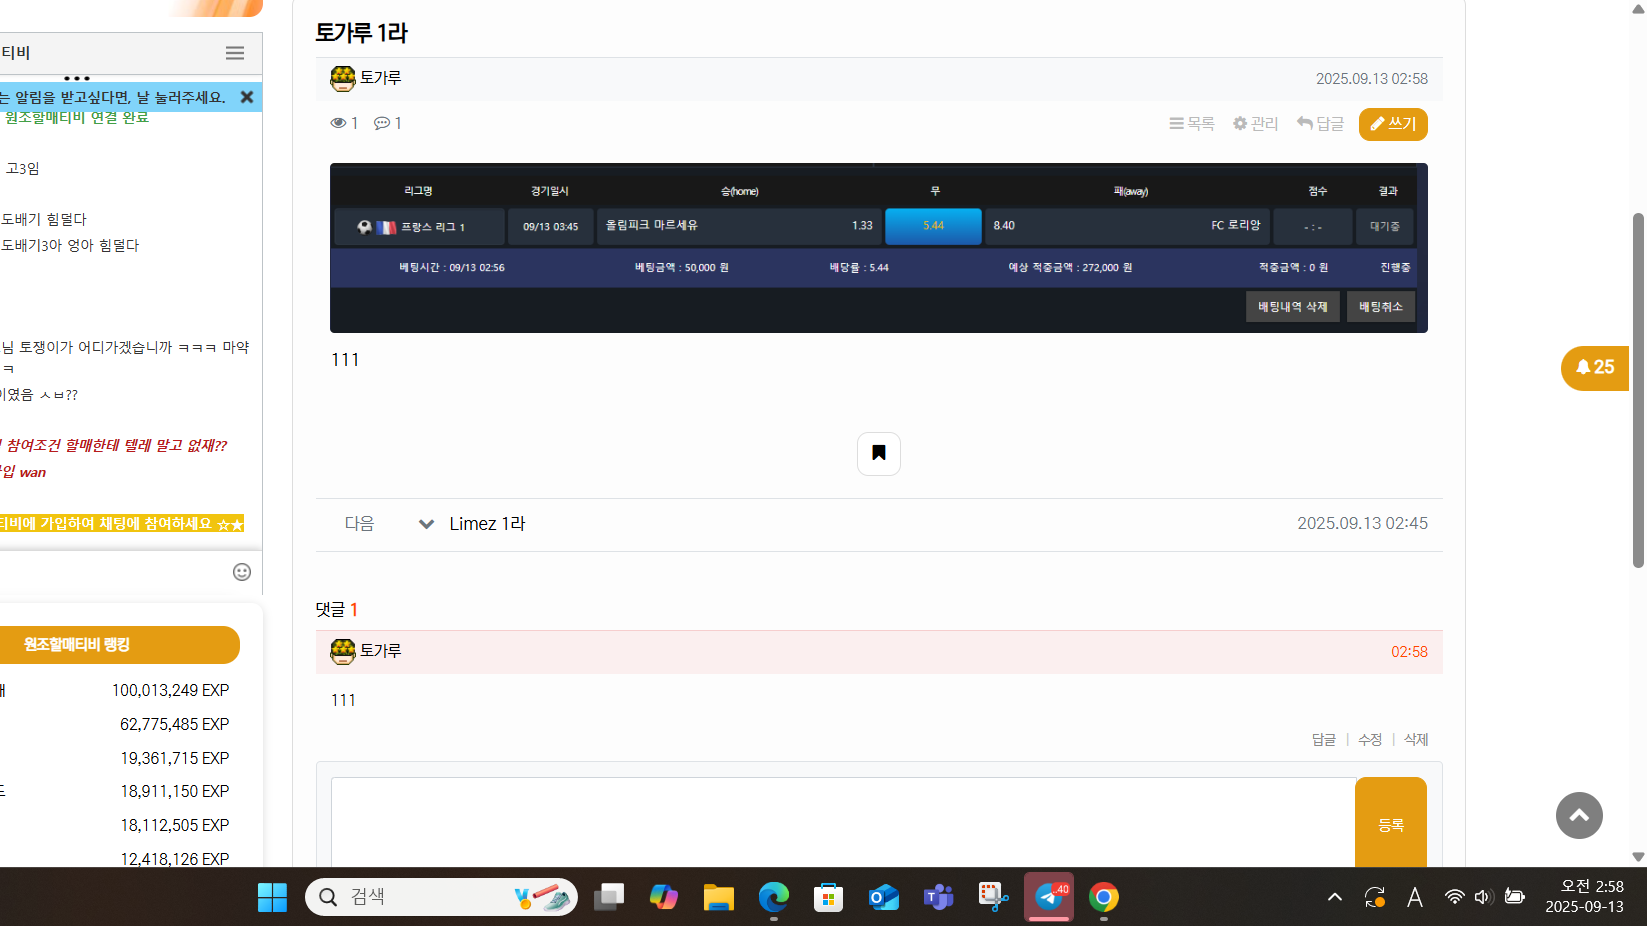Open Telegram from the taskbar
The image size is (1647, 926).
pos(1048,897)
